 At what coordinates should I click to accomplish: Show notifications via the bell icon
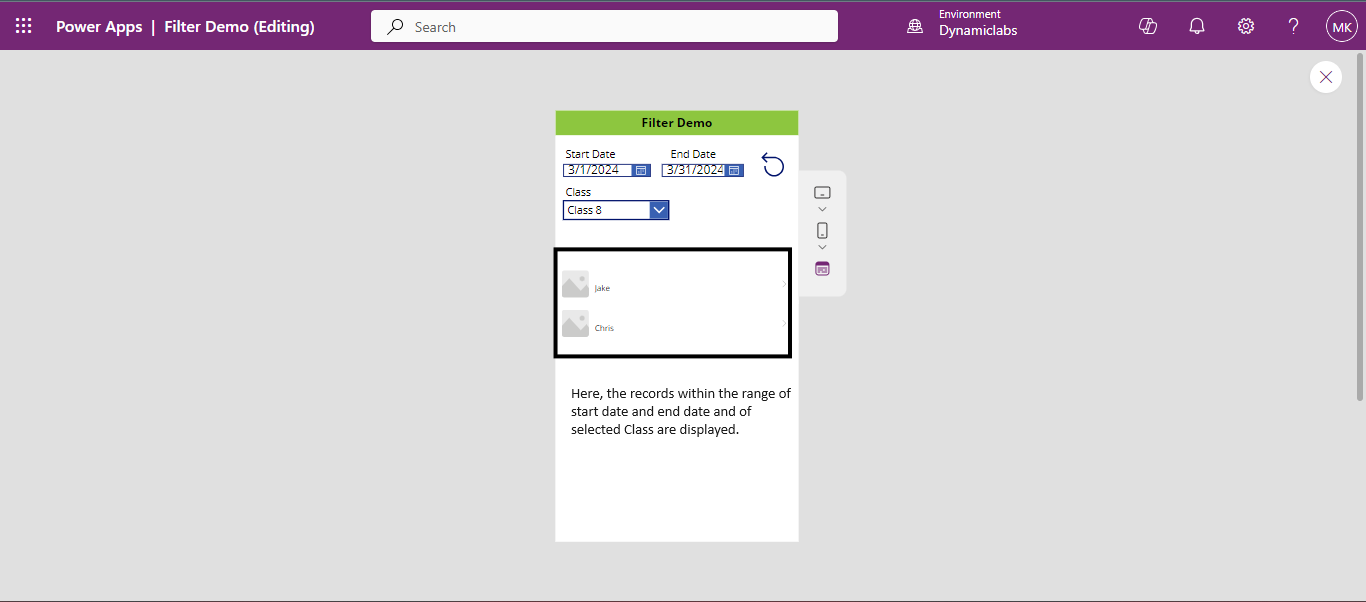(x=1197, y=26)
